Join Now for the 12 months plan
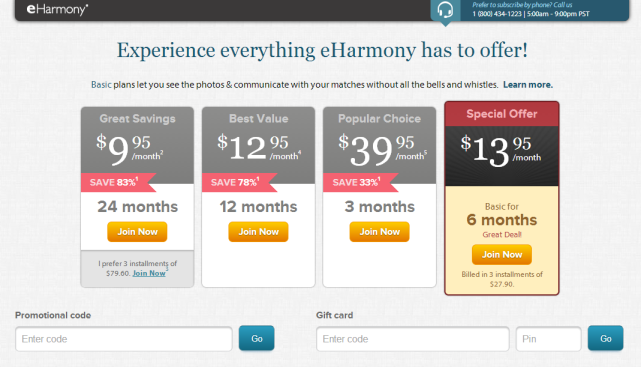 [x=258, y=232]
